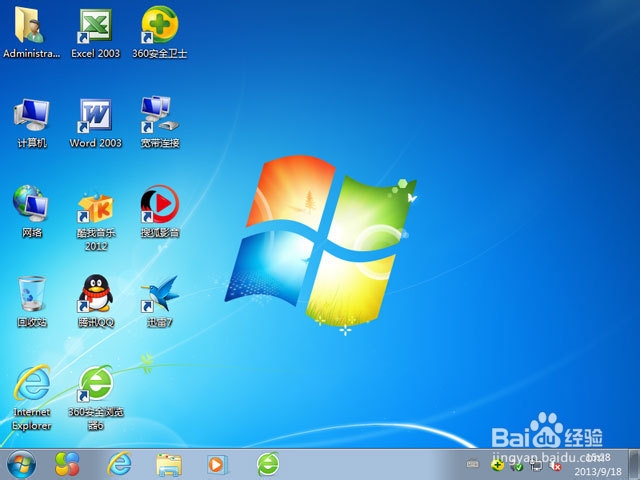The width and height of the screenshot is (640, 480).
Task: Open the clock showing 2013/9/18
Action: point(598,464)
